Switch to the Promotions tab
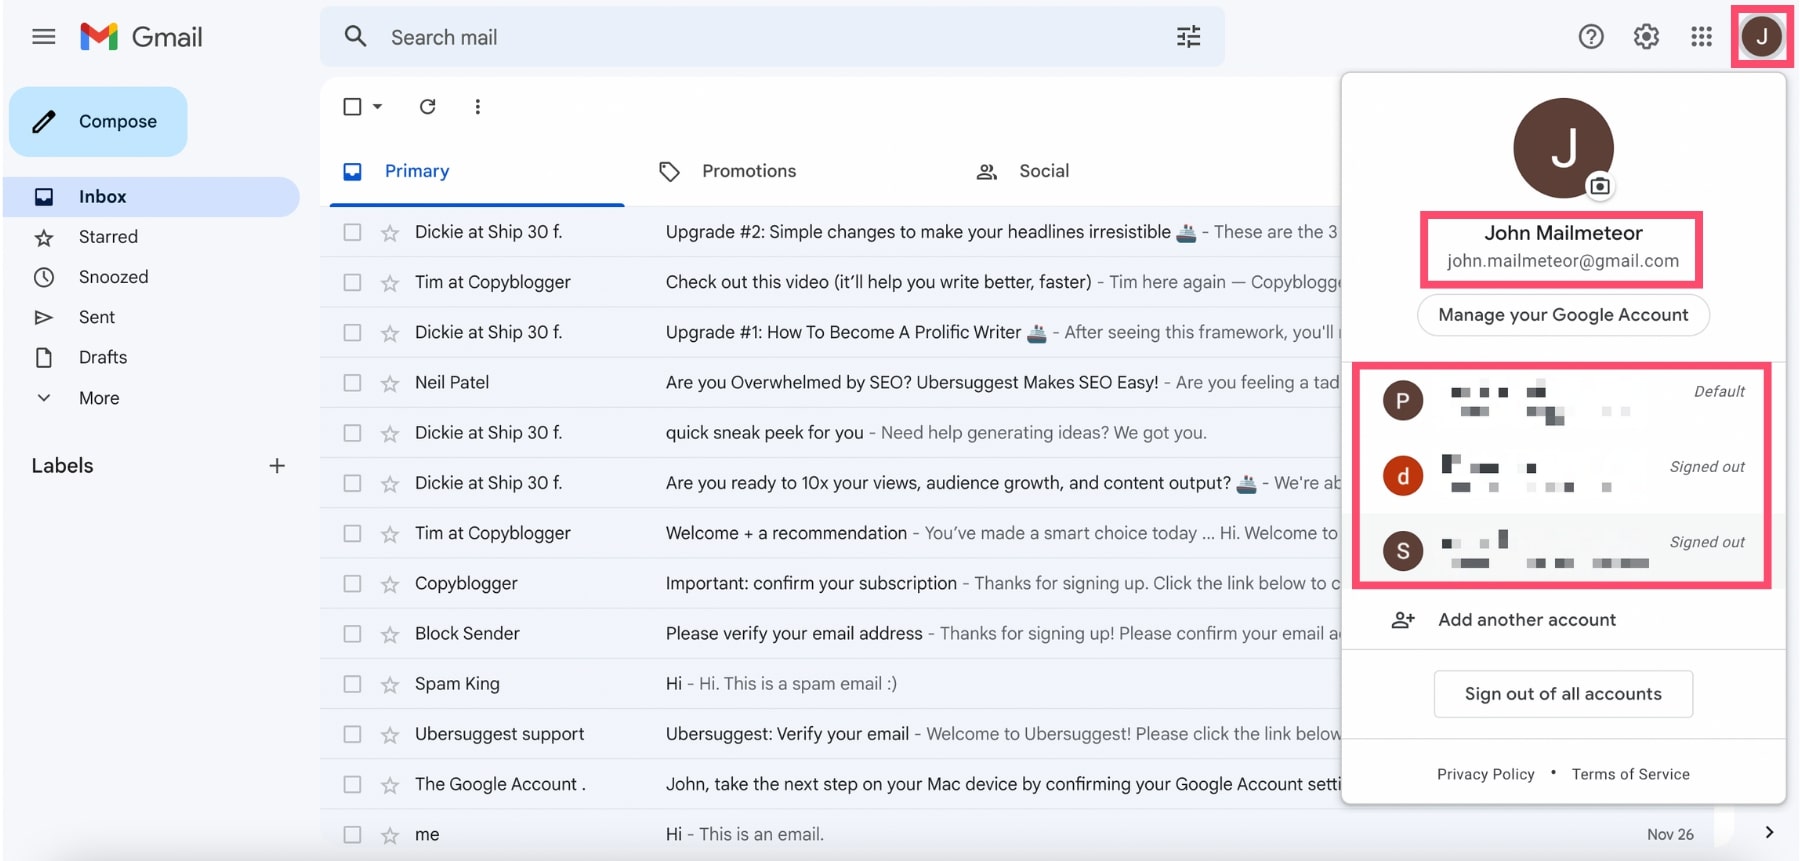This screenshot has width=1800, height=861. point(748,171)
